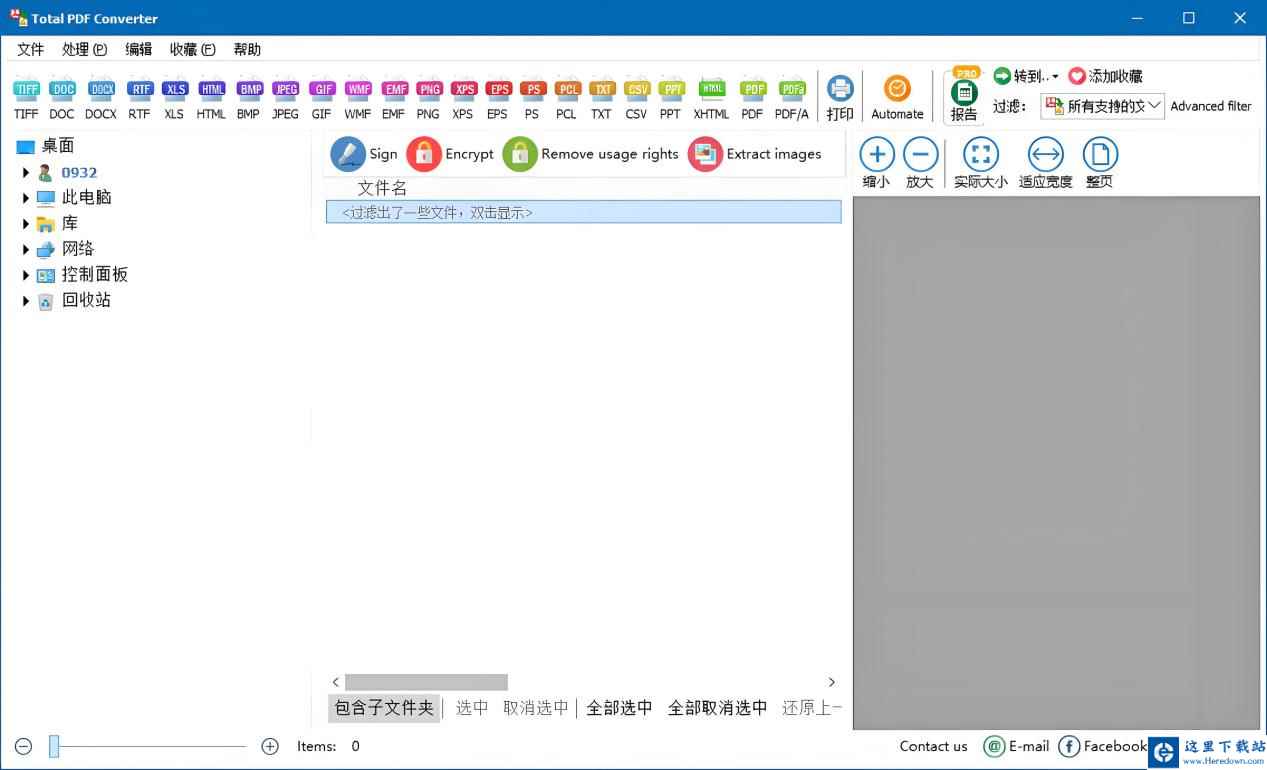Open the 过滤 file type dropdown

coord(1103,106)
